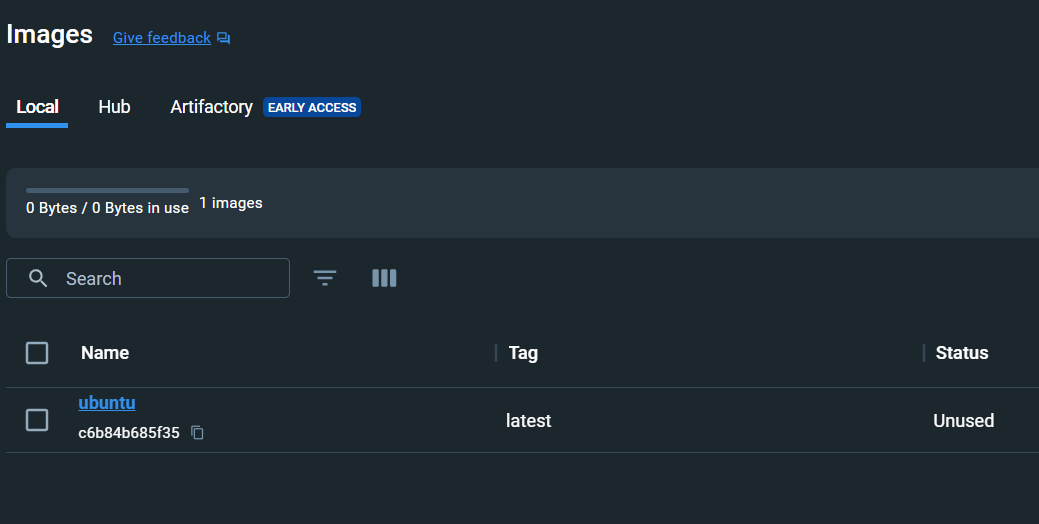This screenshot has width=1039, height=524.
Task: Open the Artifactory tab
Action: coord(211,107)
